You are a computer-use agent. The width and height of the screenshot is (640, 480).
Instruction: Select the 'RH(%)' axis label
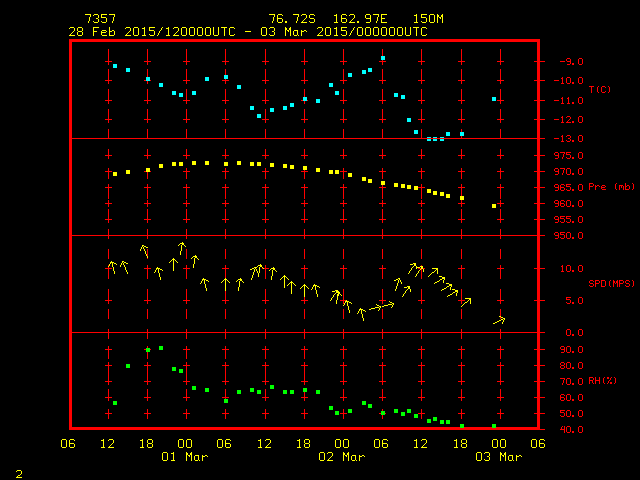click(602, 381)
